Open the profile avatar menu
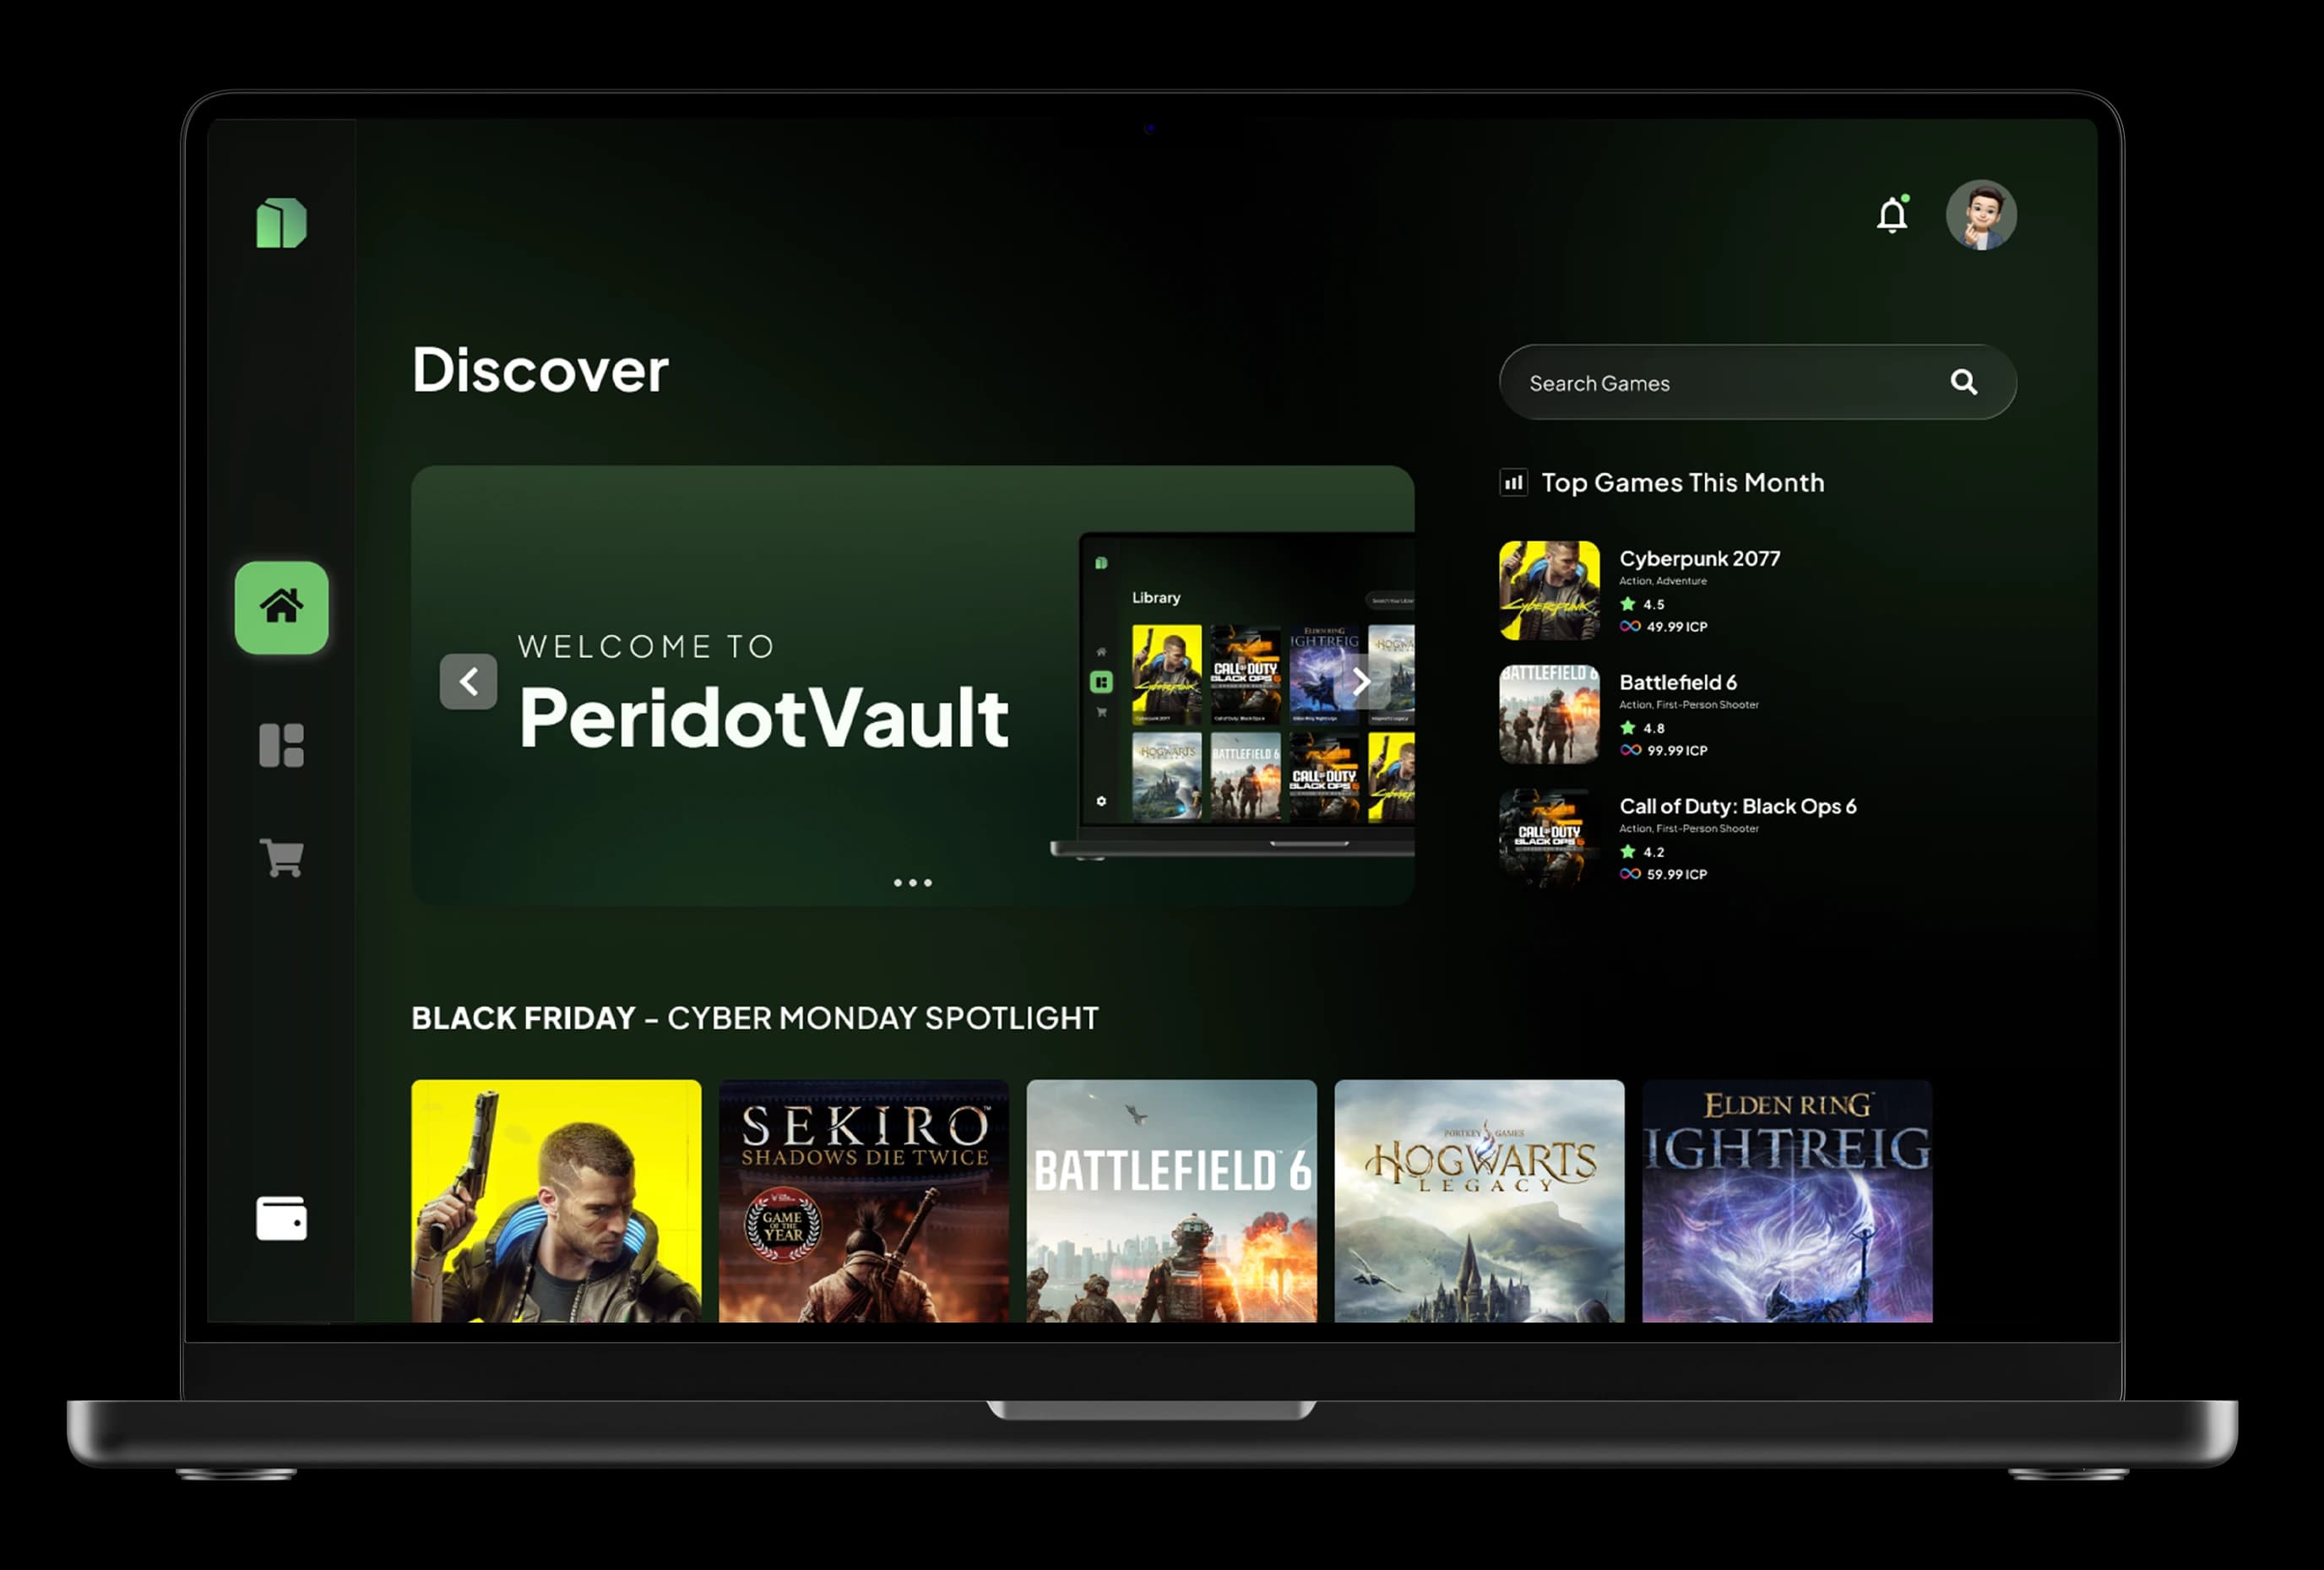Viewport: 2324px width, 1570px height. pyautogui.click(x=1982, y=215)
